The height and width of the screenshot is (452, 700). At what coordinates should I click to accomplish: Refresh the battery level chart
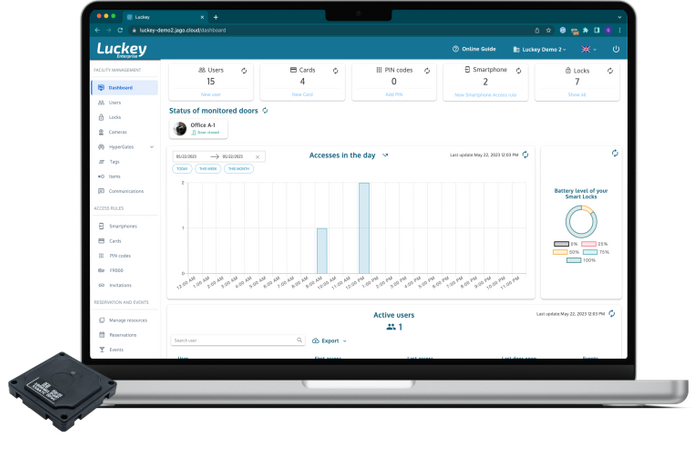(x=614, y=153)
